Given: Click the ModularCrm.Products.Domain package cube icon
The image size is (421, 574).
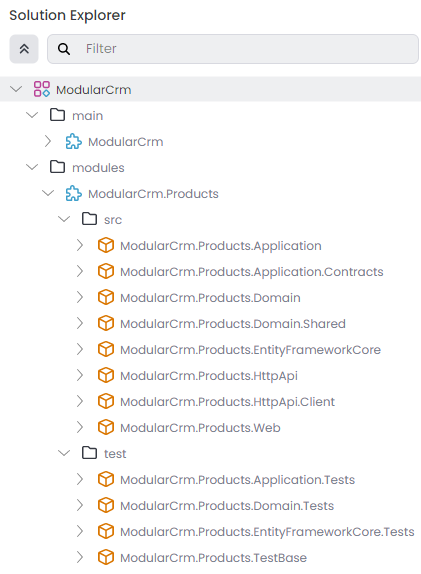Looking at the screenshot, I should pyautogui.click(x=106, y=297).
